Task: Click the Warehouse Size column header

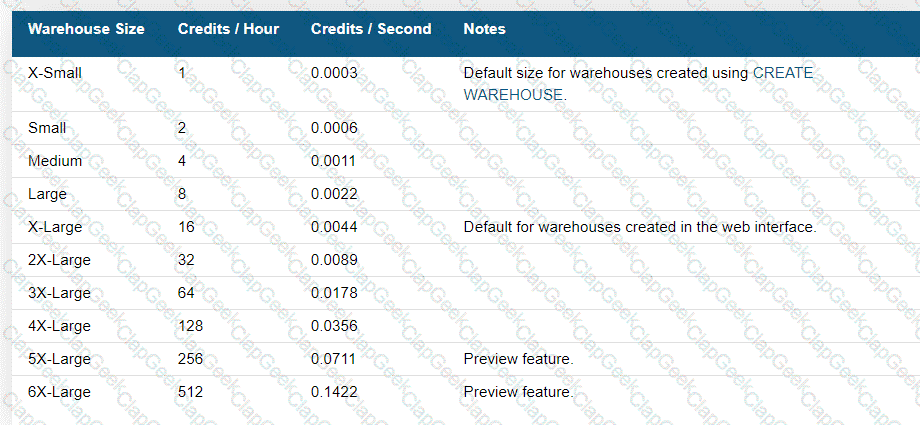Action: 86,29
